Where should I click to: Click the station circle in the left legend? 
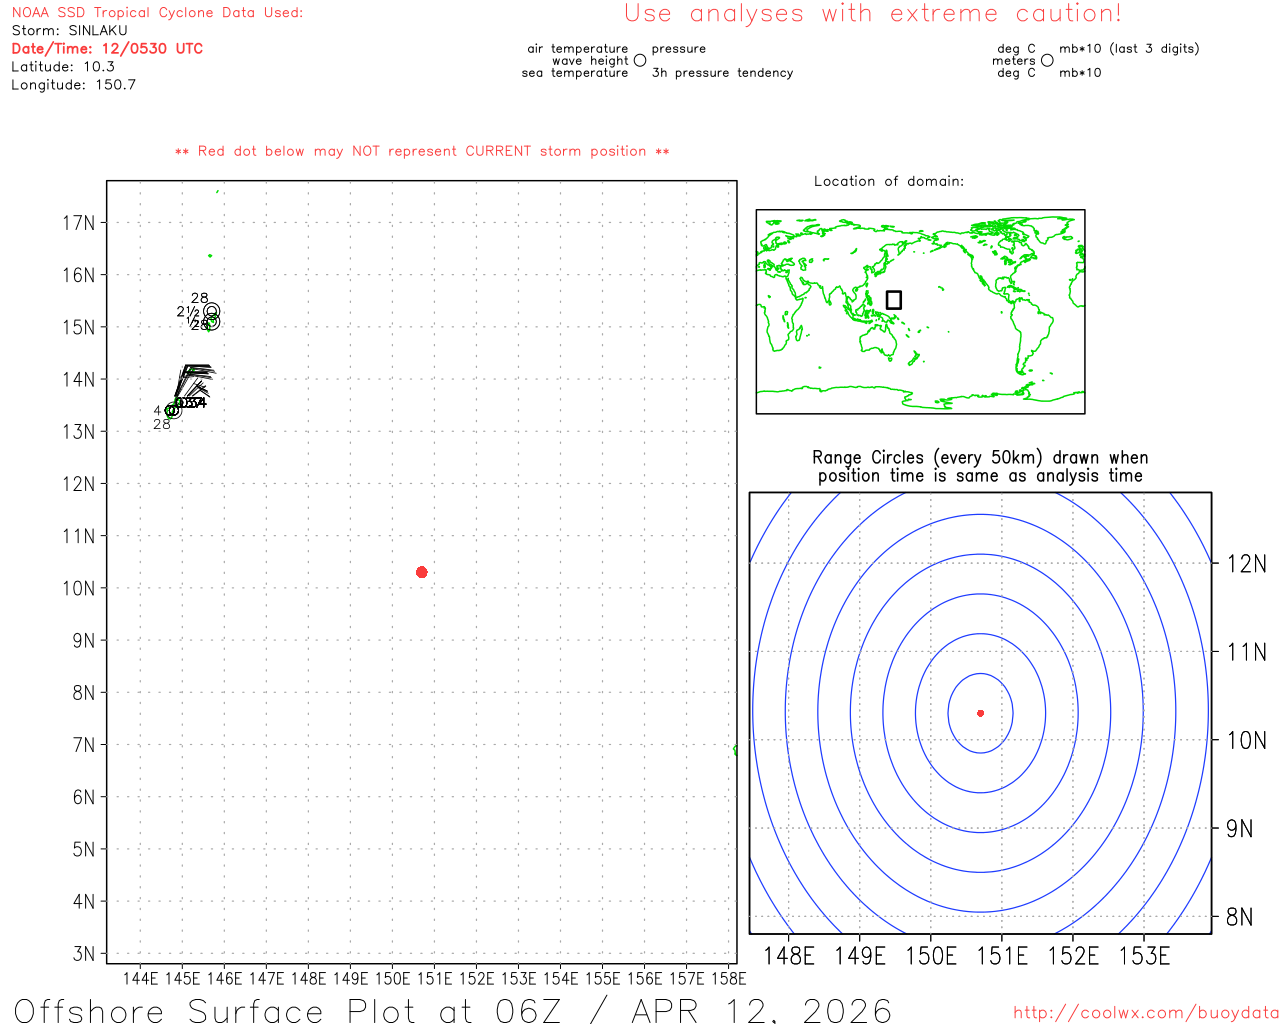click(640, 60)
